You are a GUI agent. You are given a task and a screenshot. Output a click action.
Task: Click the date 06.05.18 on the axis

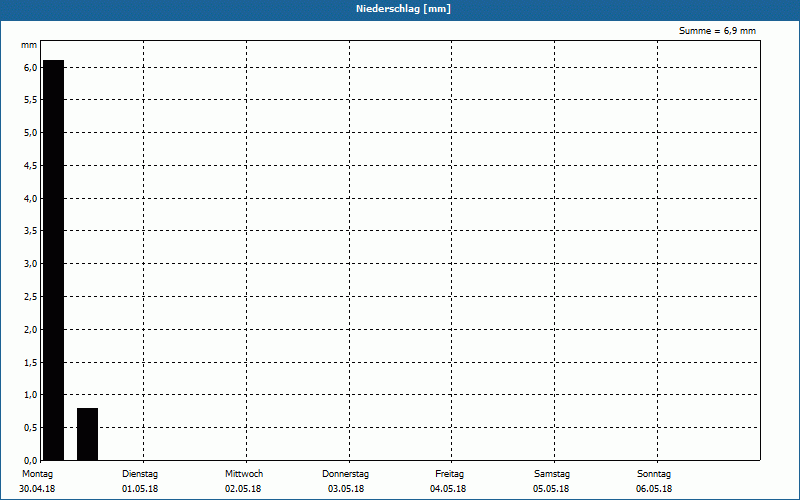tap(654, 489)
